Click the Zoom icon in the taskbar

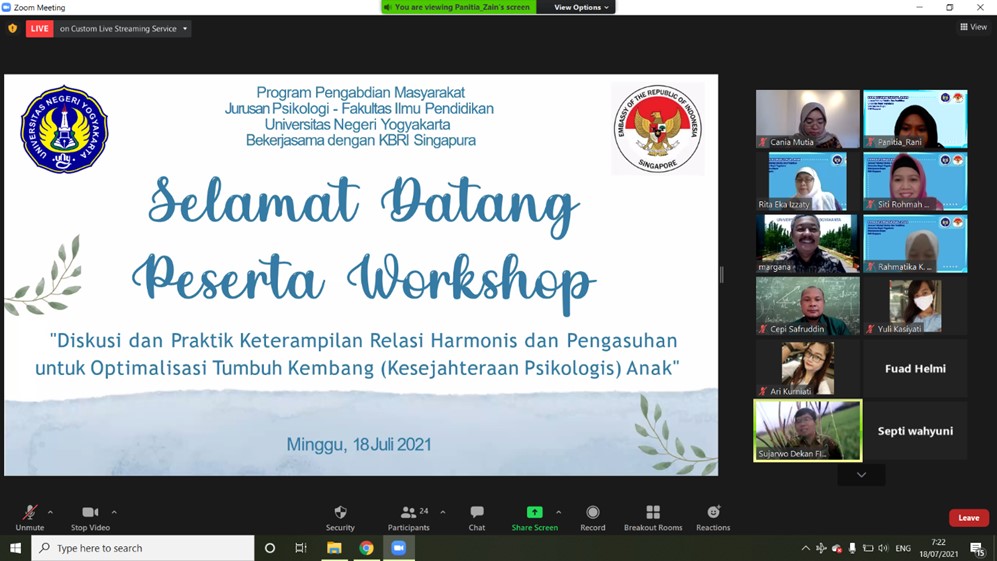(x=399, y=548)
